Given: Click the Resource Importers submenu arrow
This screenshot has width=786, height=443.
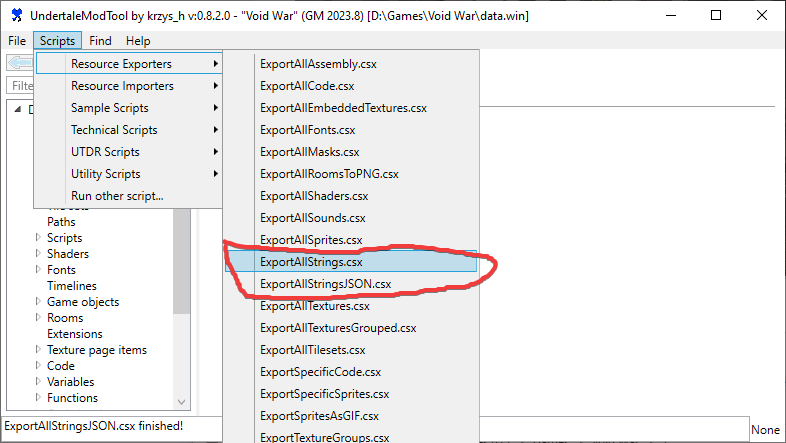Looking at the screenshot, I should point(216,86).
